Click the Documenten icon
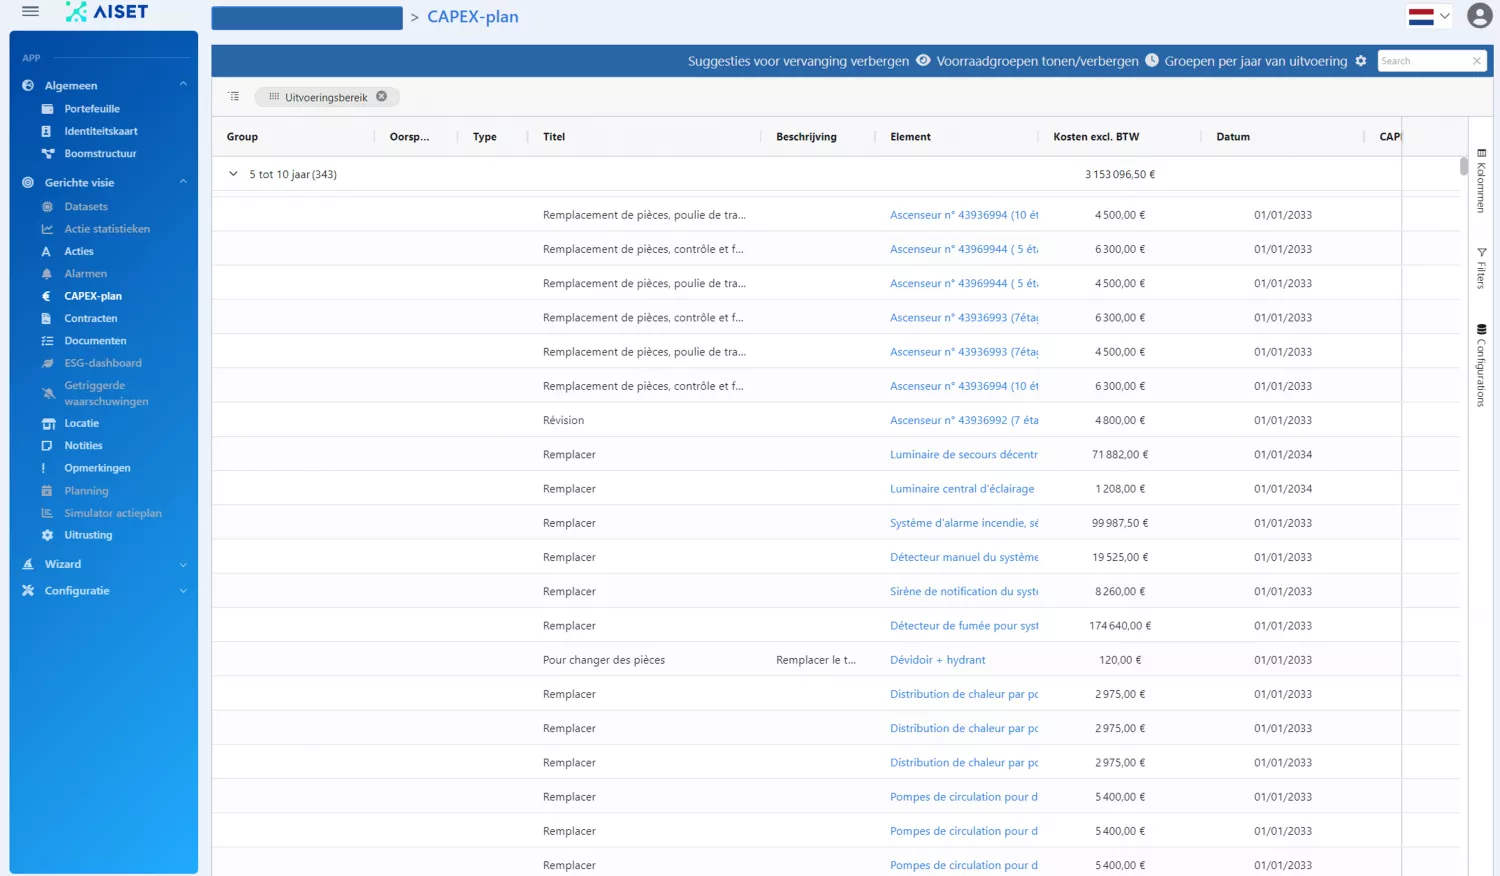Image resolution: width=1500 pixels, height=876 pixels. (47, 341)
